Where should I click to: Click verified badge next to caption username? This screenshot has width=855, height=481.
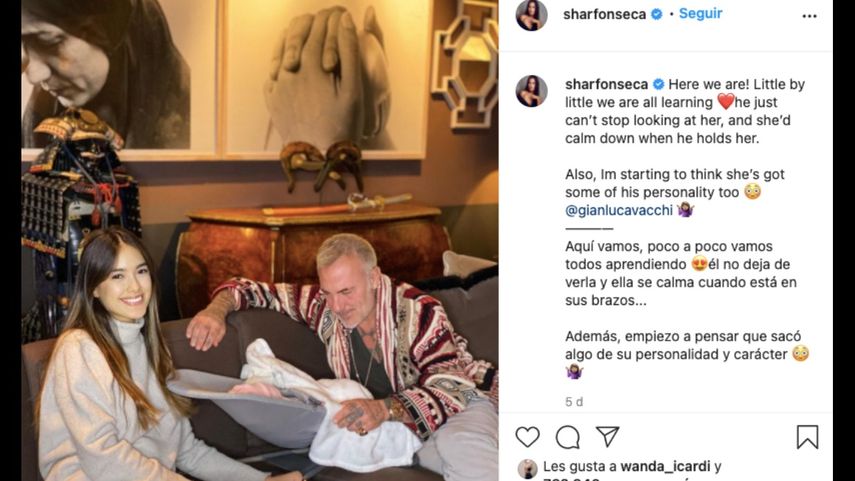click(658, 85)
